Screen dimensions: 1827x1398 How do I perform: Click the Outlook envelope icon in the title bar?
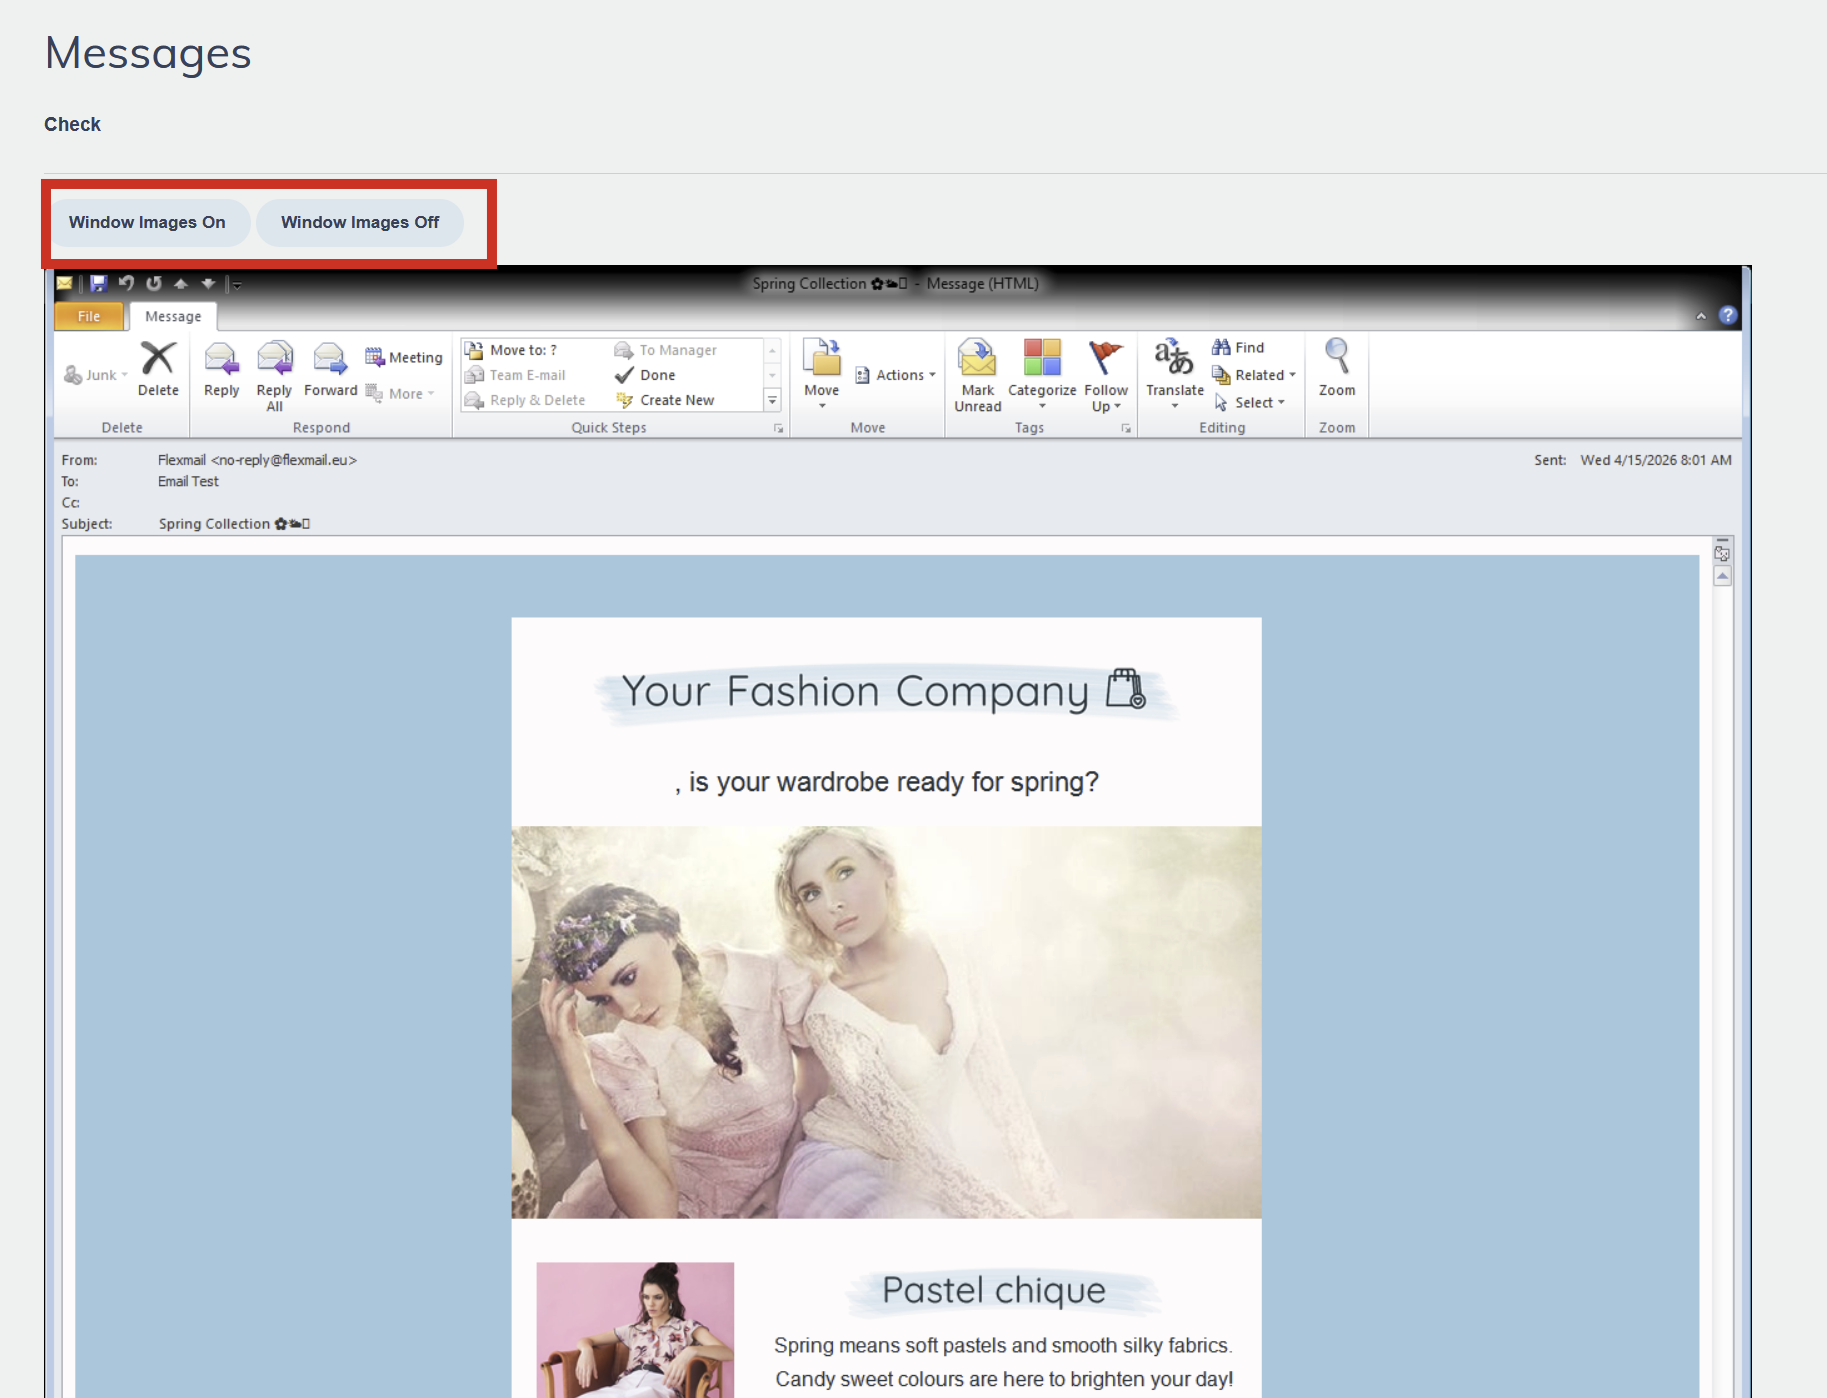[65, 283]
